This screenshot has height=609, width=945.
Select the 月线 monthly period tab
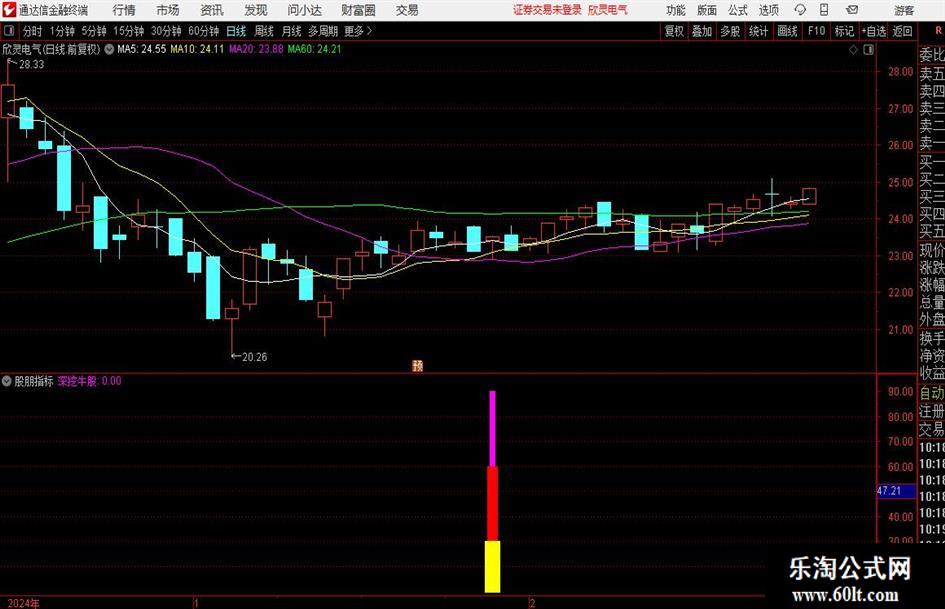pos(292,31)
